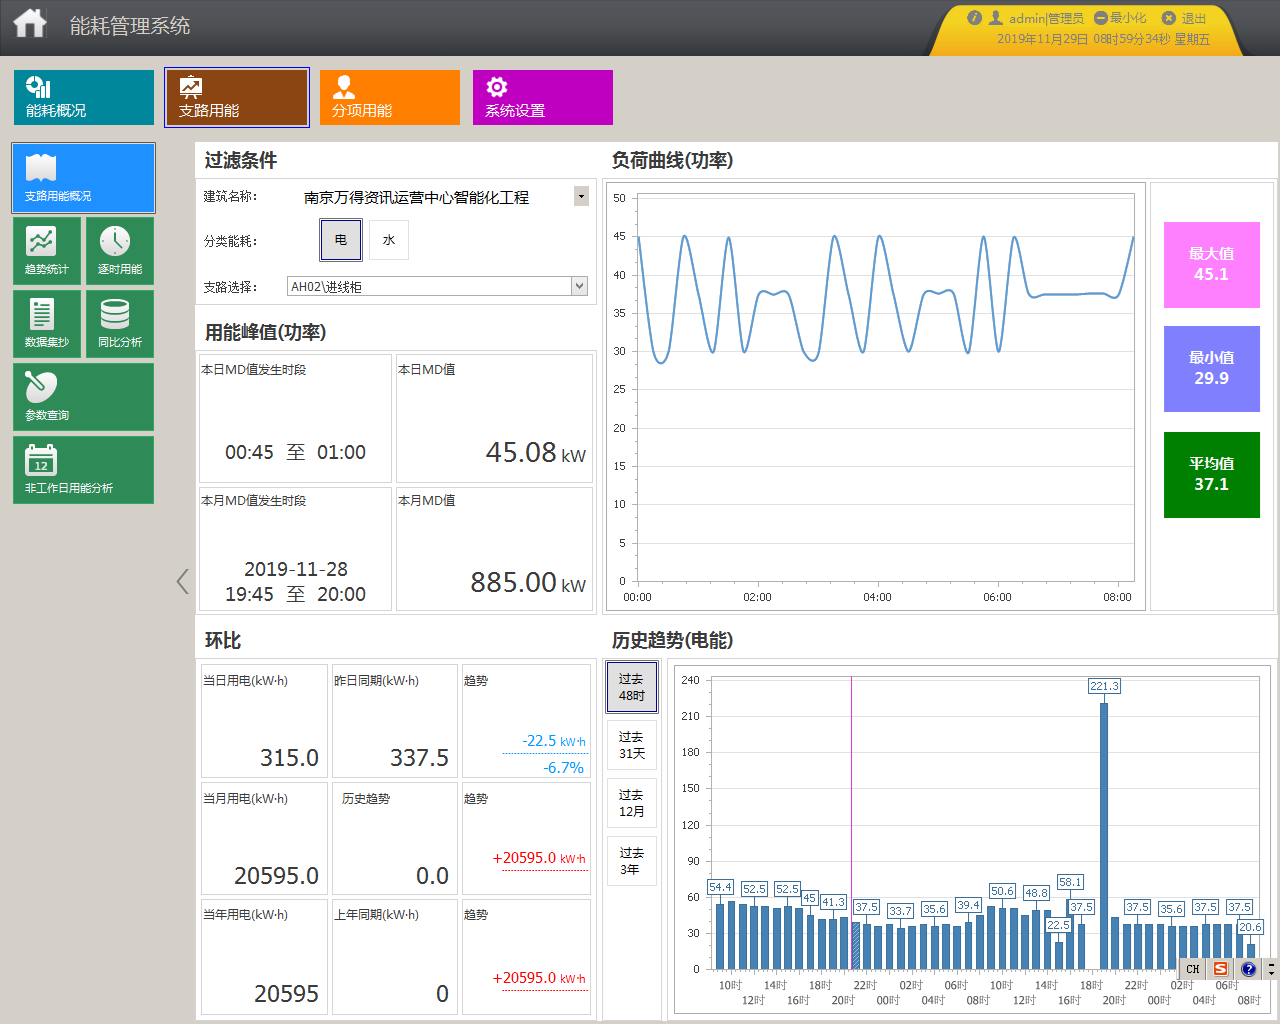Click 当月用电 value 20595.0
Screen dimensions: 1280x1024
pyautogui.click(x=276, y=876)
